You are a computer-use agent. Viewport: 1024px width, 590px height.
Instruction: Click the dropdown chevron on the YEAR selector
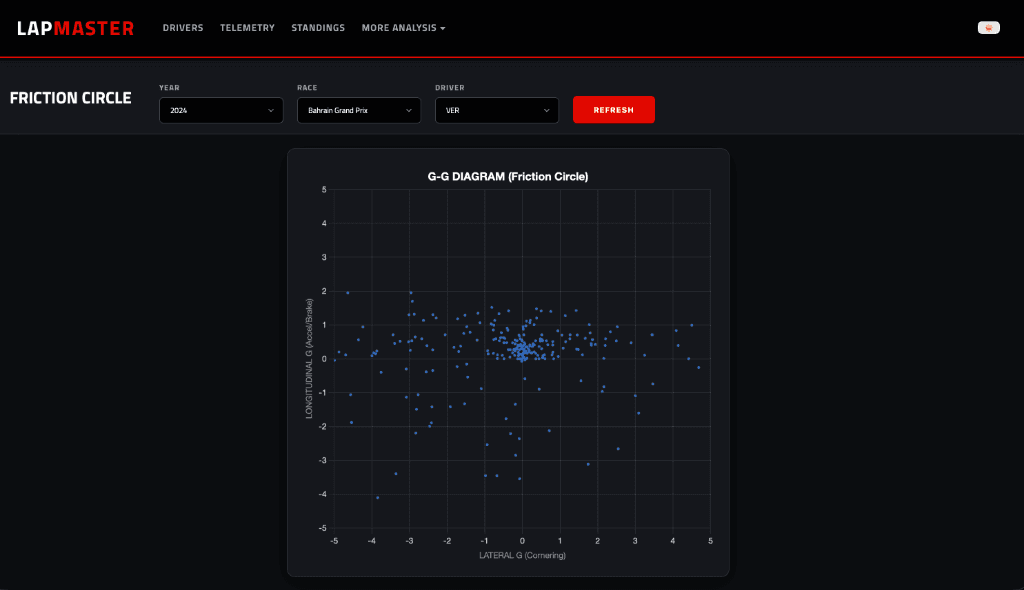[270, 110]
